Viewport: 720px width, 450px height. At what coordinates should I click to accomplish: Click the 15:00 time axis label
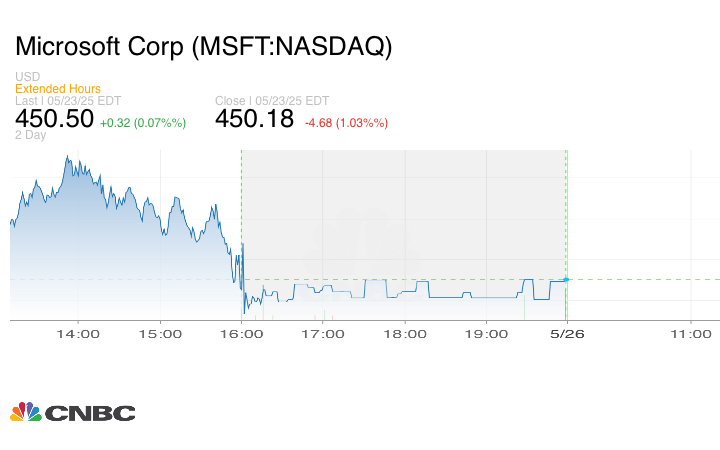pyautogui.click(x=161, y=333)
